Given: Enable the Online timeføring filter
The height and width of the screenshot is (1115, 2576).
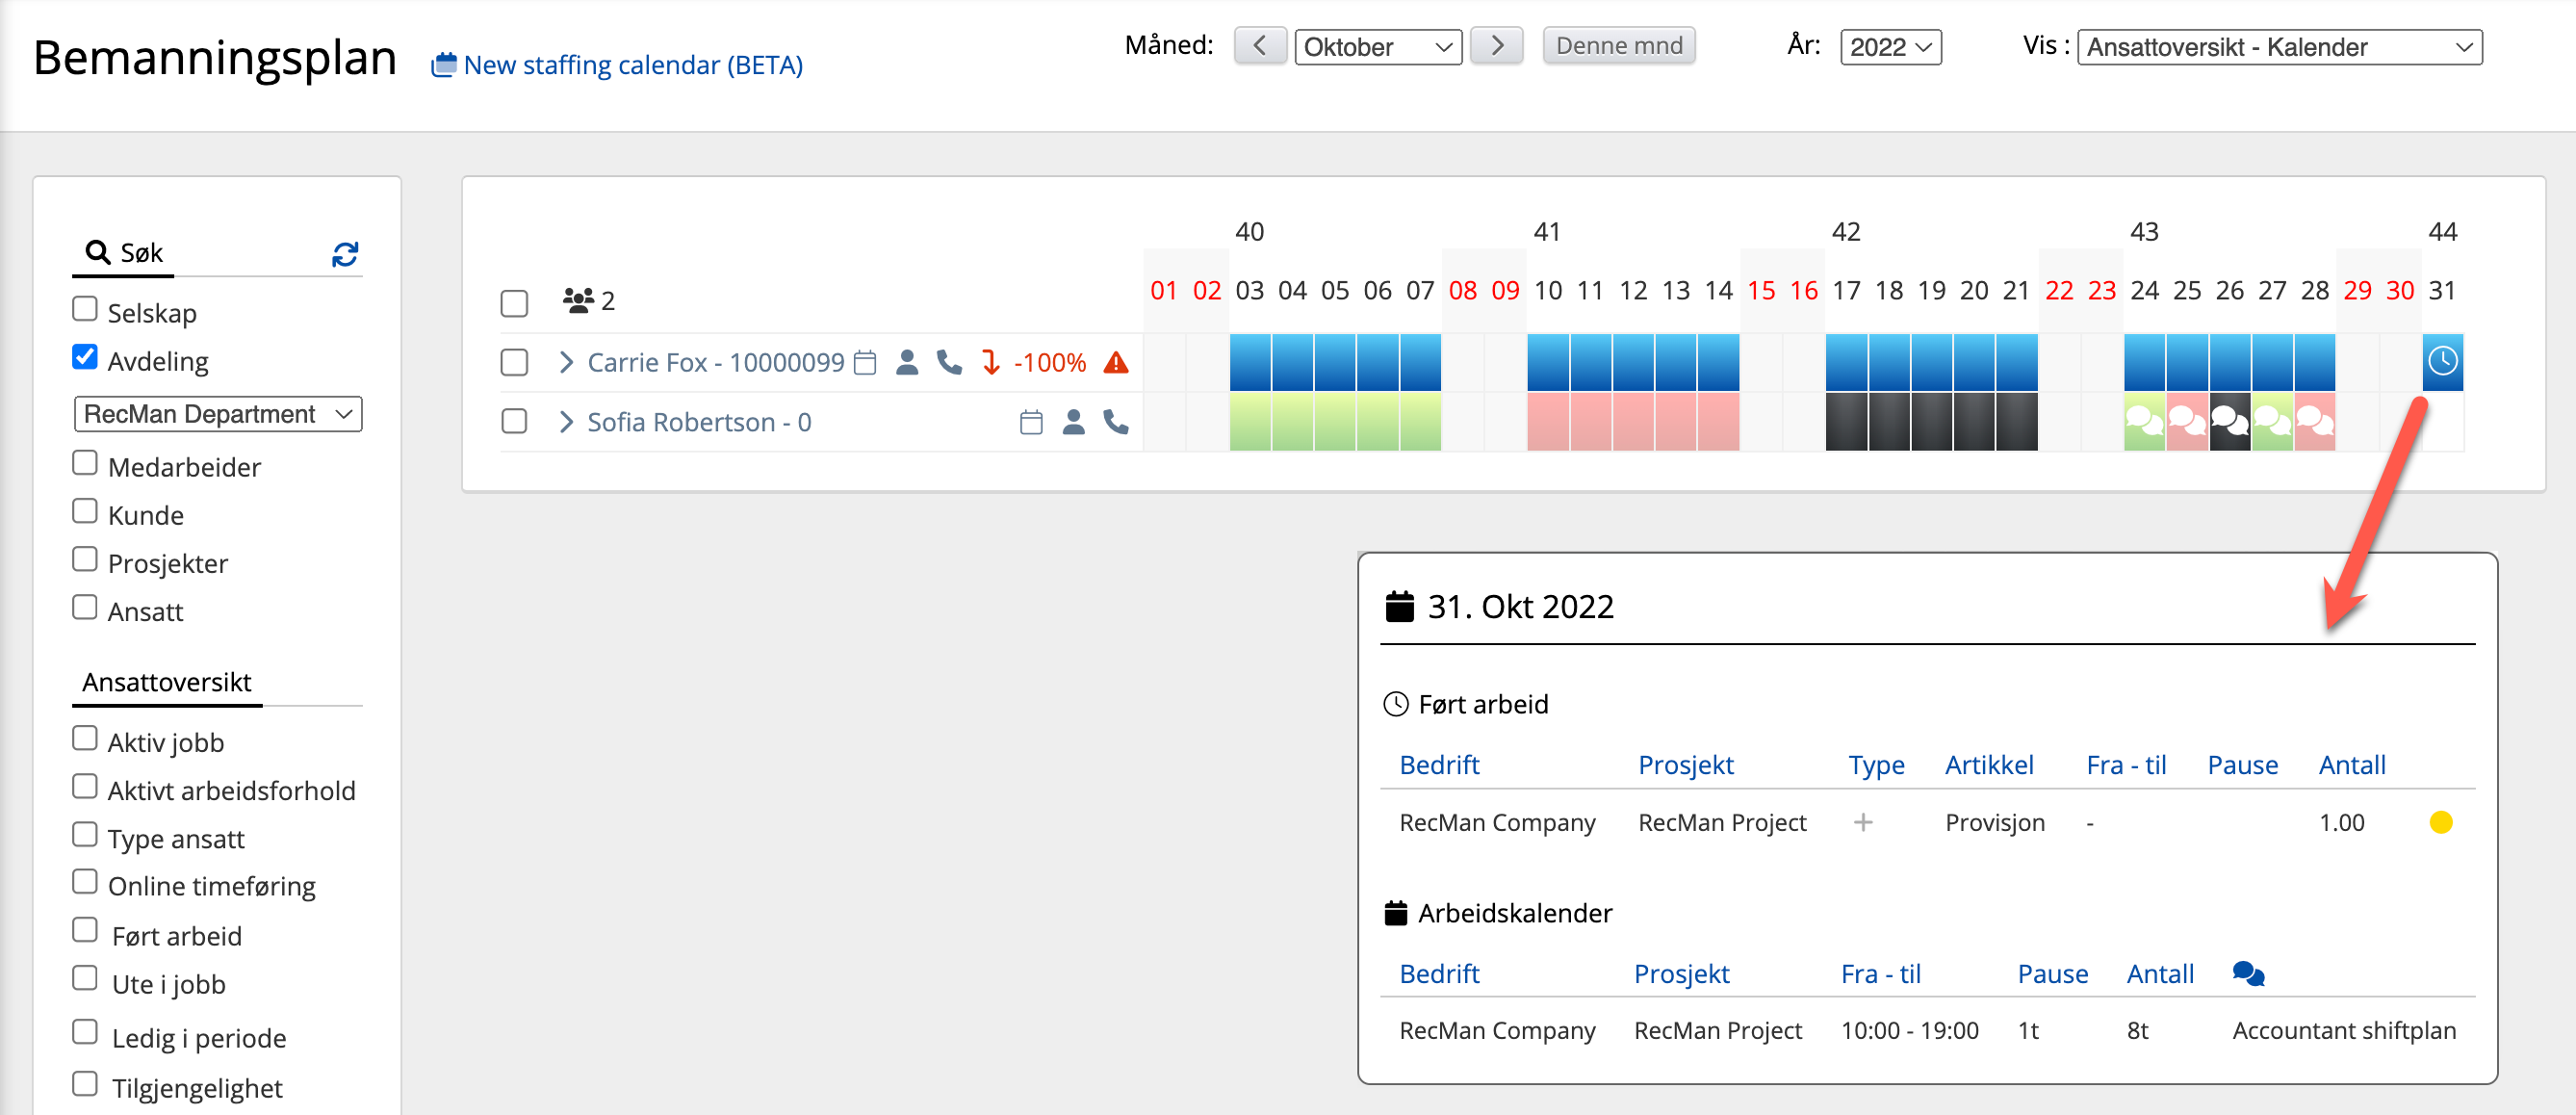Looking at the screenshot, I should tap(85, 883).
